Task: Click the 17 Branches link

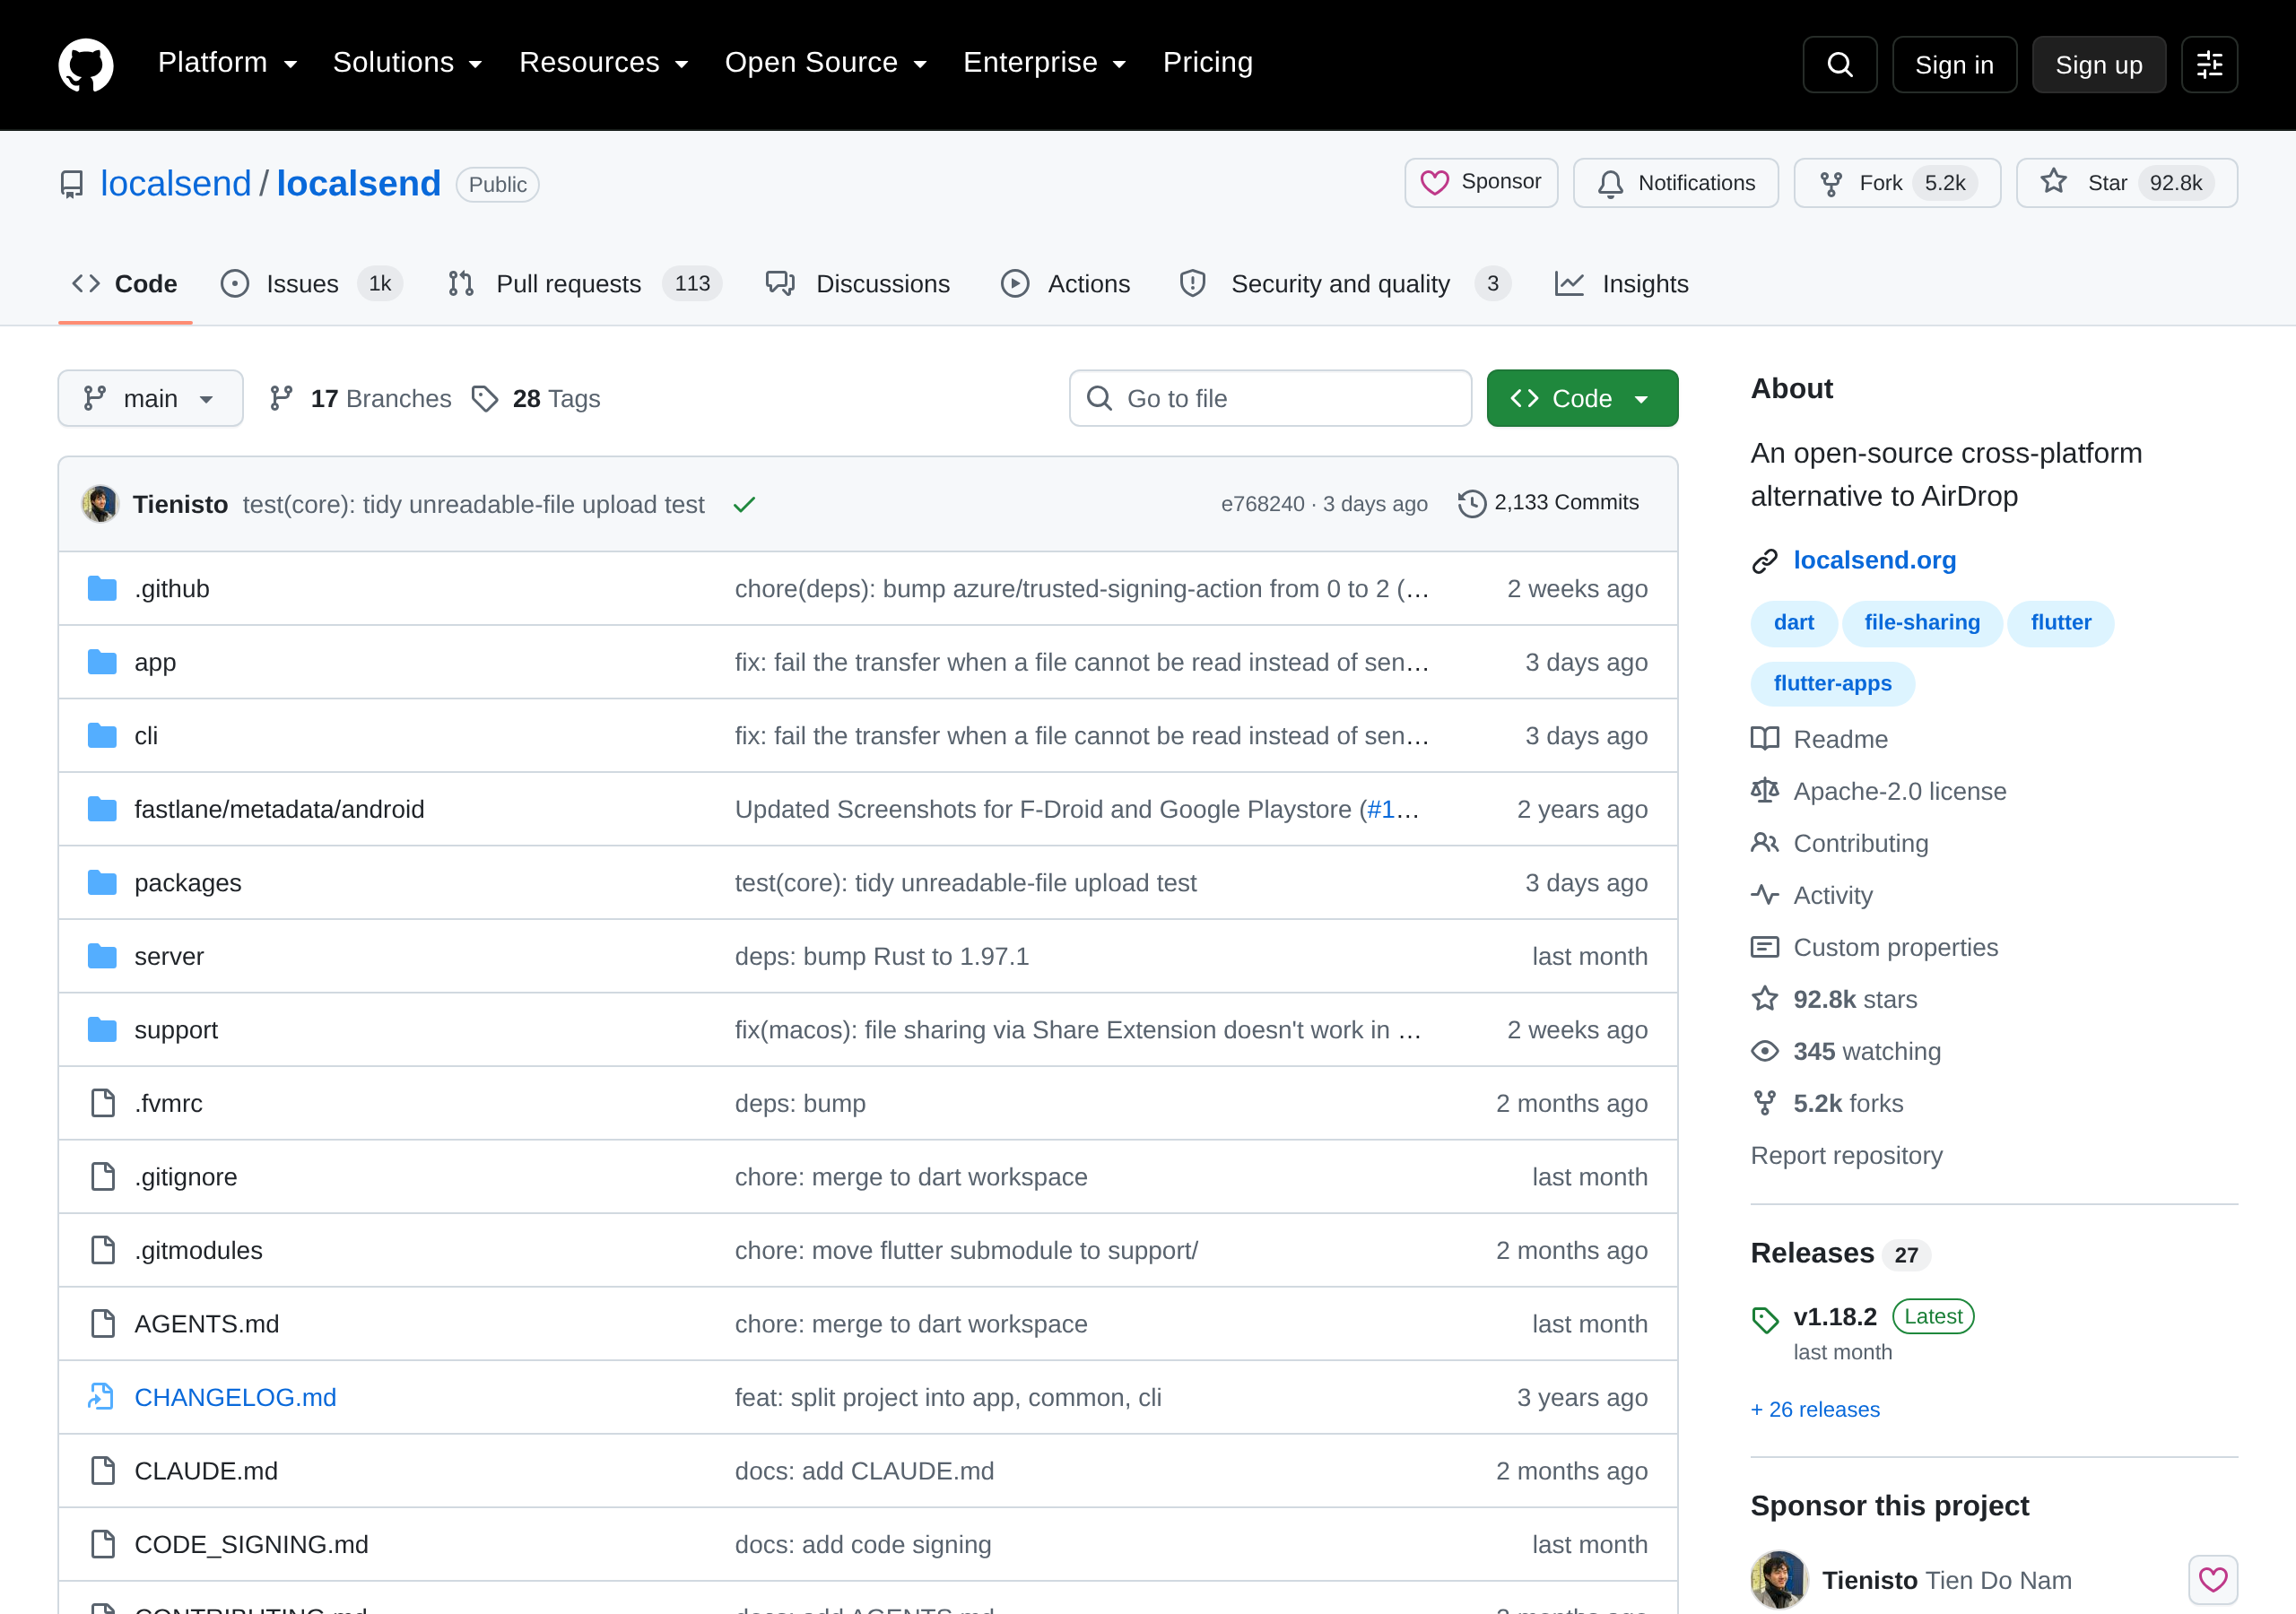Action: (x=361, y=398)
